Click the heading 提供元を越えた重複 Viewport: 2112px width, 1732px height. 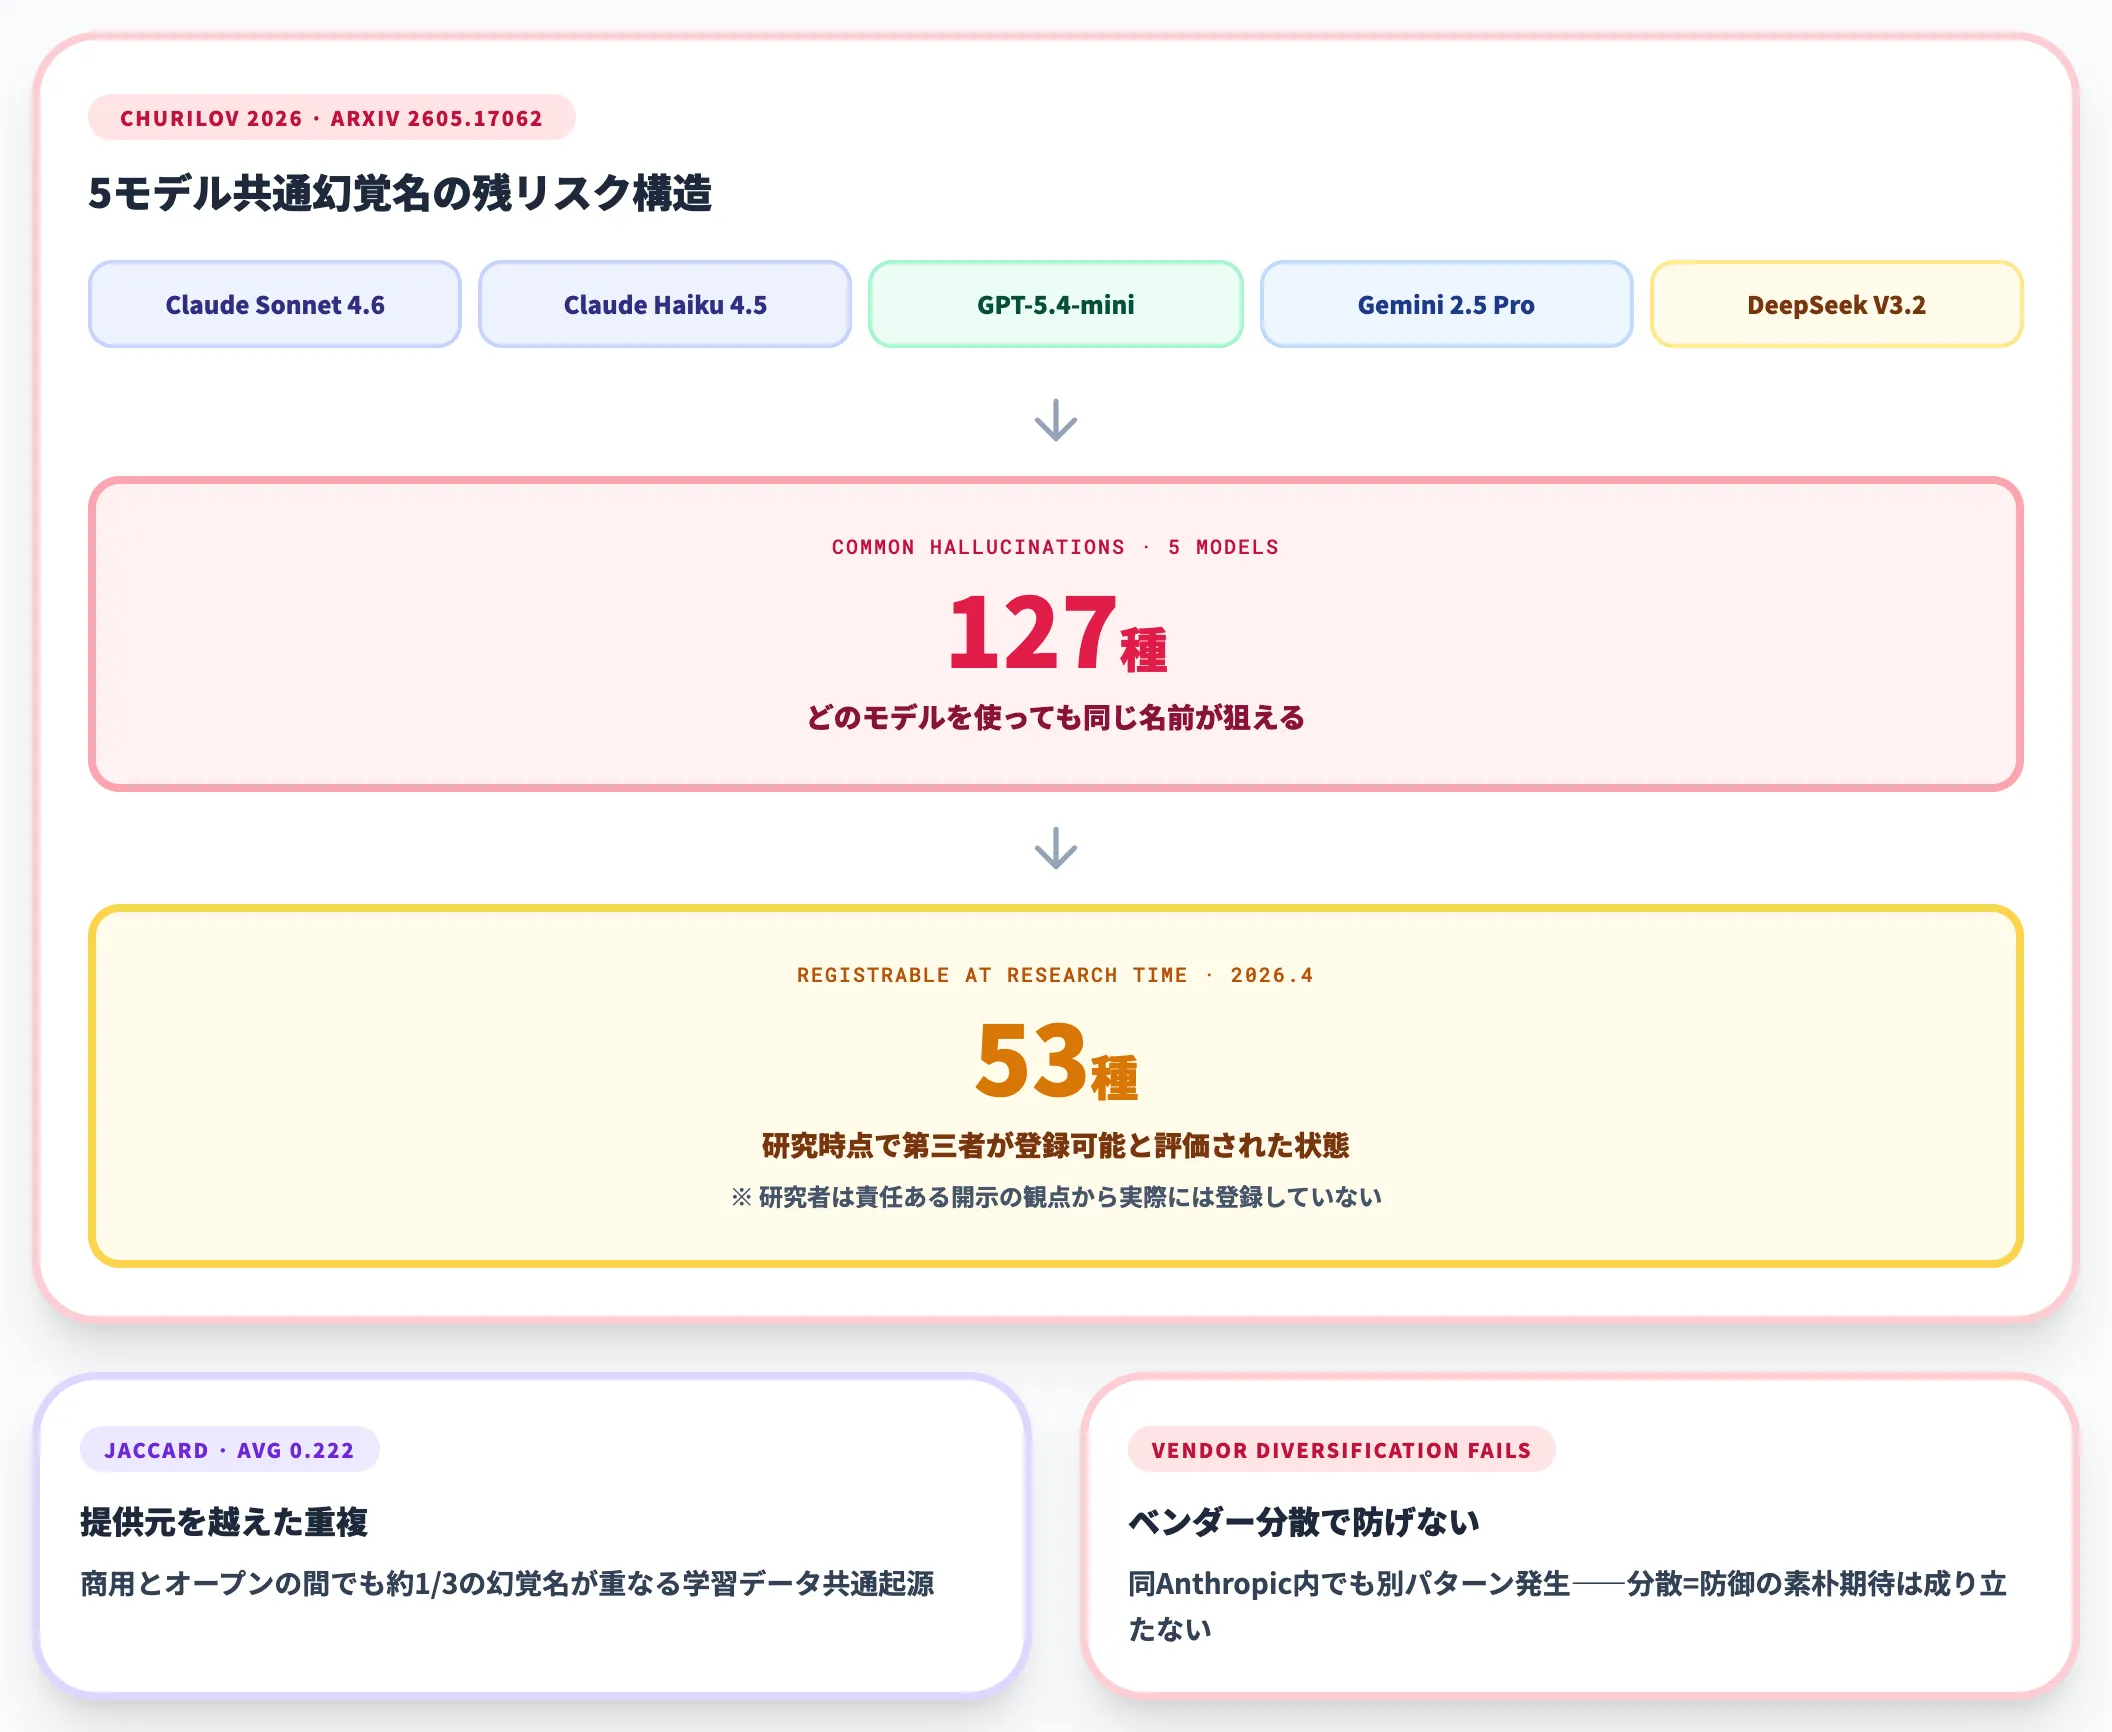(x=224, y=1522)
